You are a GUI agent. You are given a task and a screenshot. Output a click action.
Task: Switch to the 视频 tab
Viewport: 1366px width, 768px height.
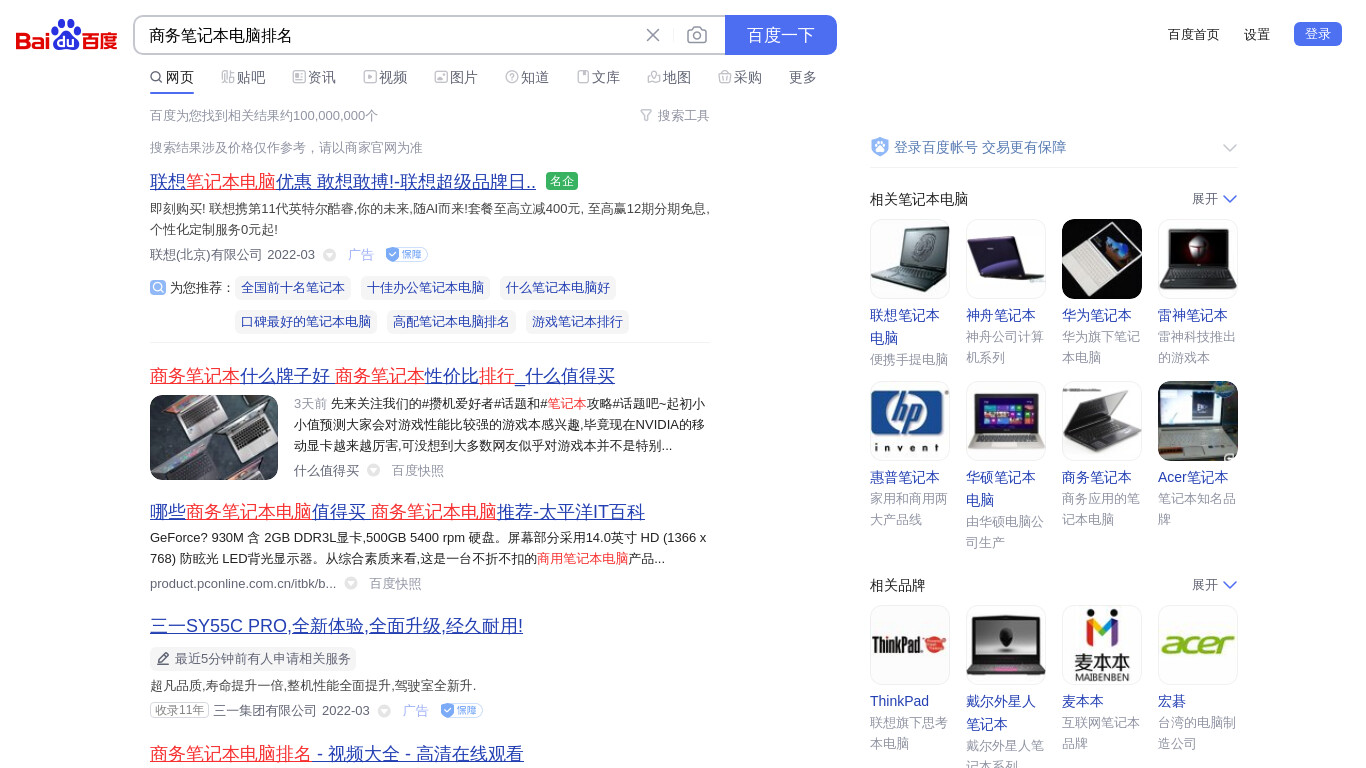pyautogui.click(x=385, y=77)
